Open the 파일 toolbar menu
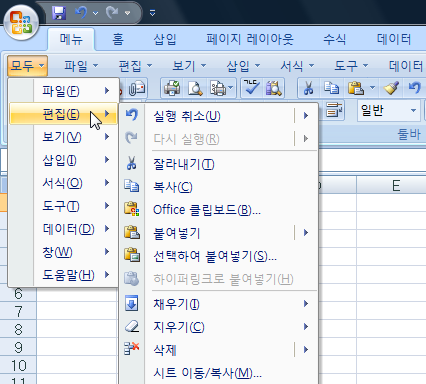The image size is (426, 384). pyautogui.click(x=81, y=66)
